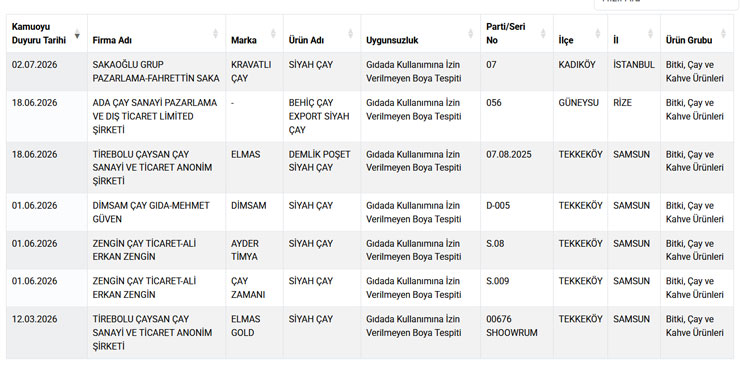Sort by Parti/Seri No arrow icon
740x372 pixels.
(x=543, y=34)
